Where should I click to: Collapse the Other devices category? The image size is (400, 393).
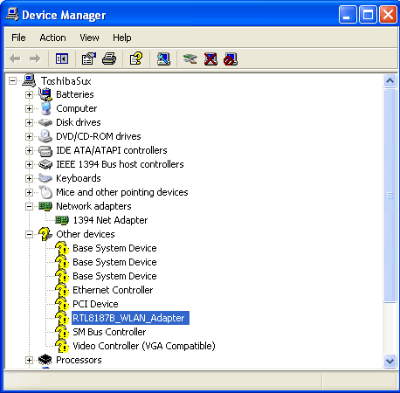29,235
